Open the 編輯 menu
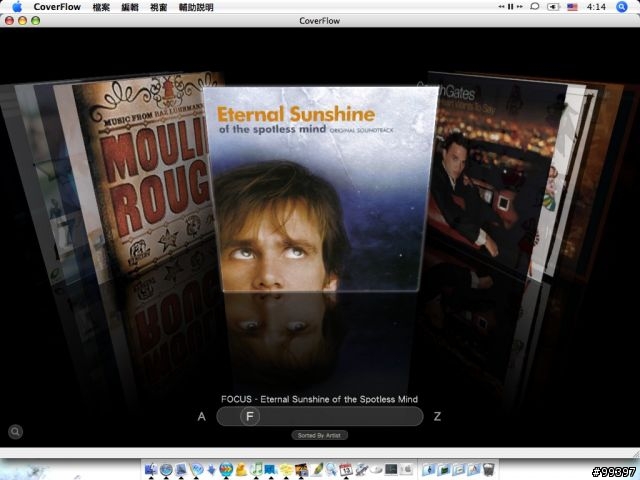The width and height of the screenshot is (640, 480). [x=130, y=7]
